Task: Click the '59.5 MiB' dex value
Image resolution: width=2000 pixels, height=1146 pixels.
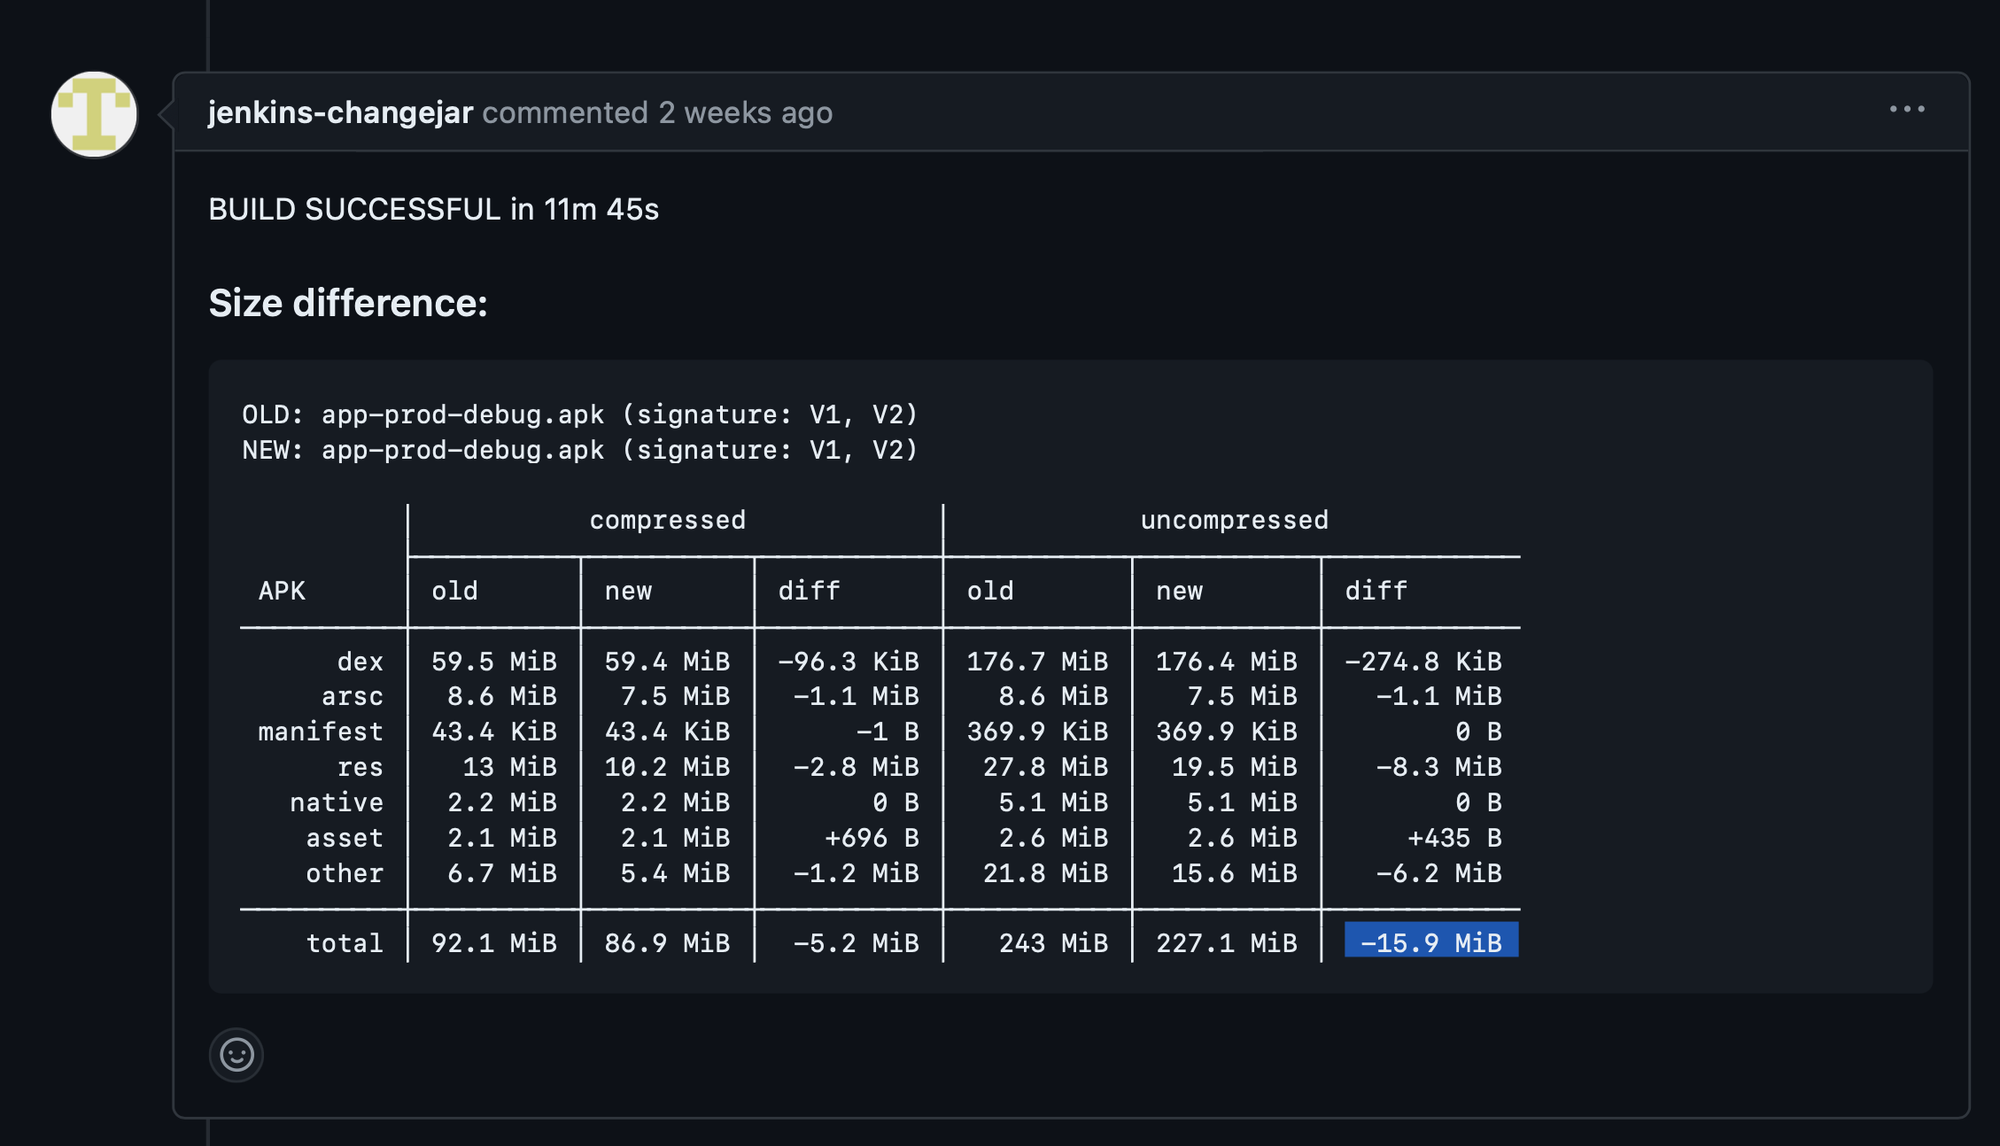Action: point(494,661)
